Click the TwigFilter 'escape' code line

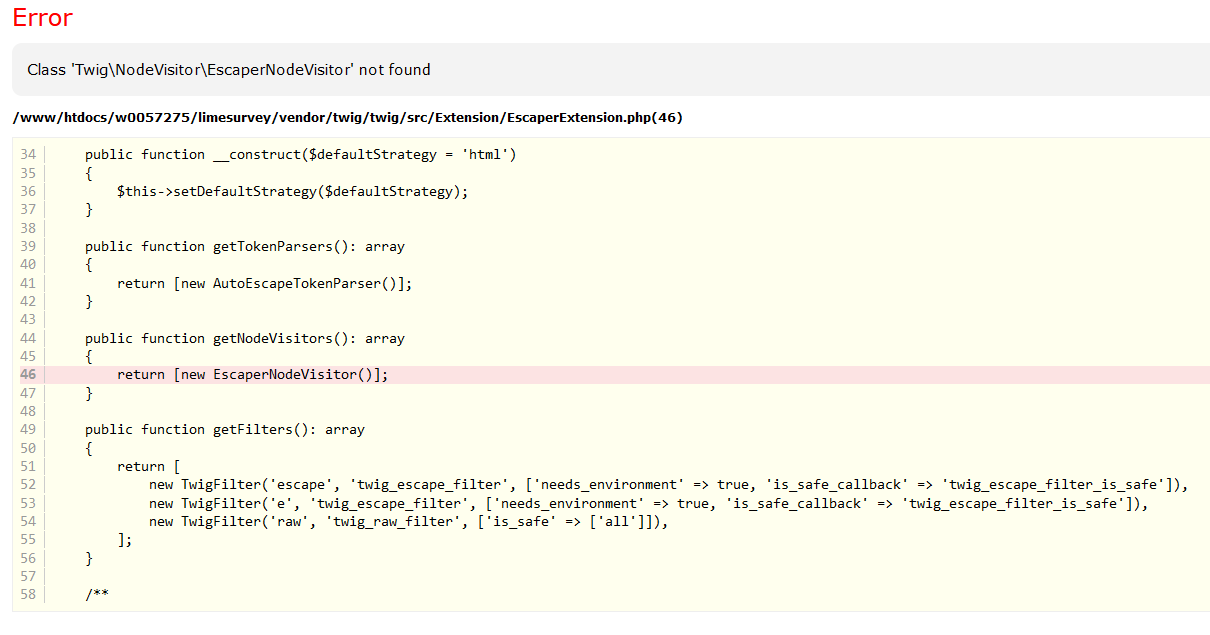[668, 485]
